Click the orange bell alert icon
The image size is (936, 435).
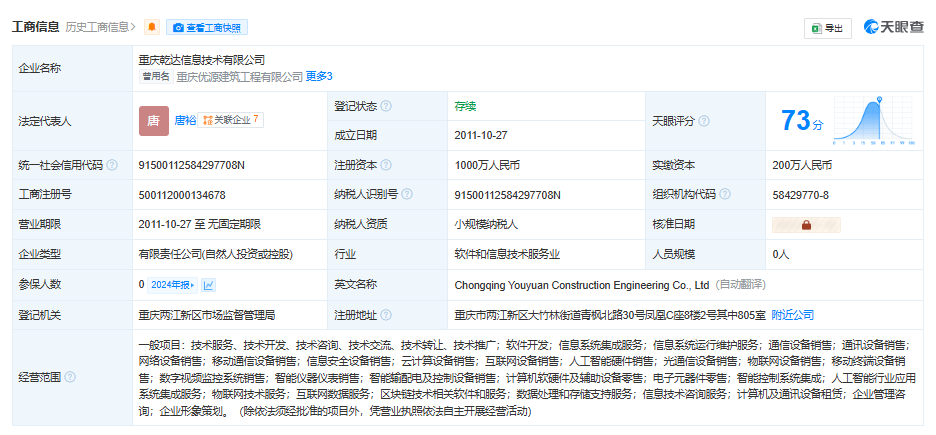[x=152, y=27]
